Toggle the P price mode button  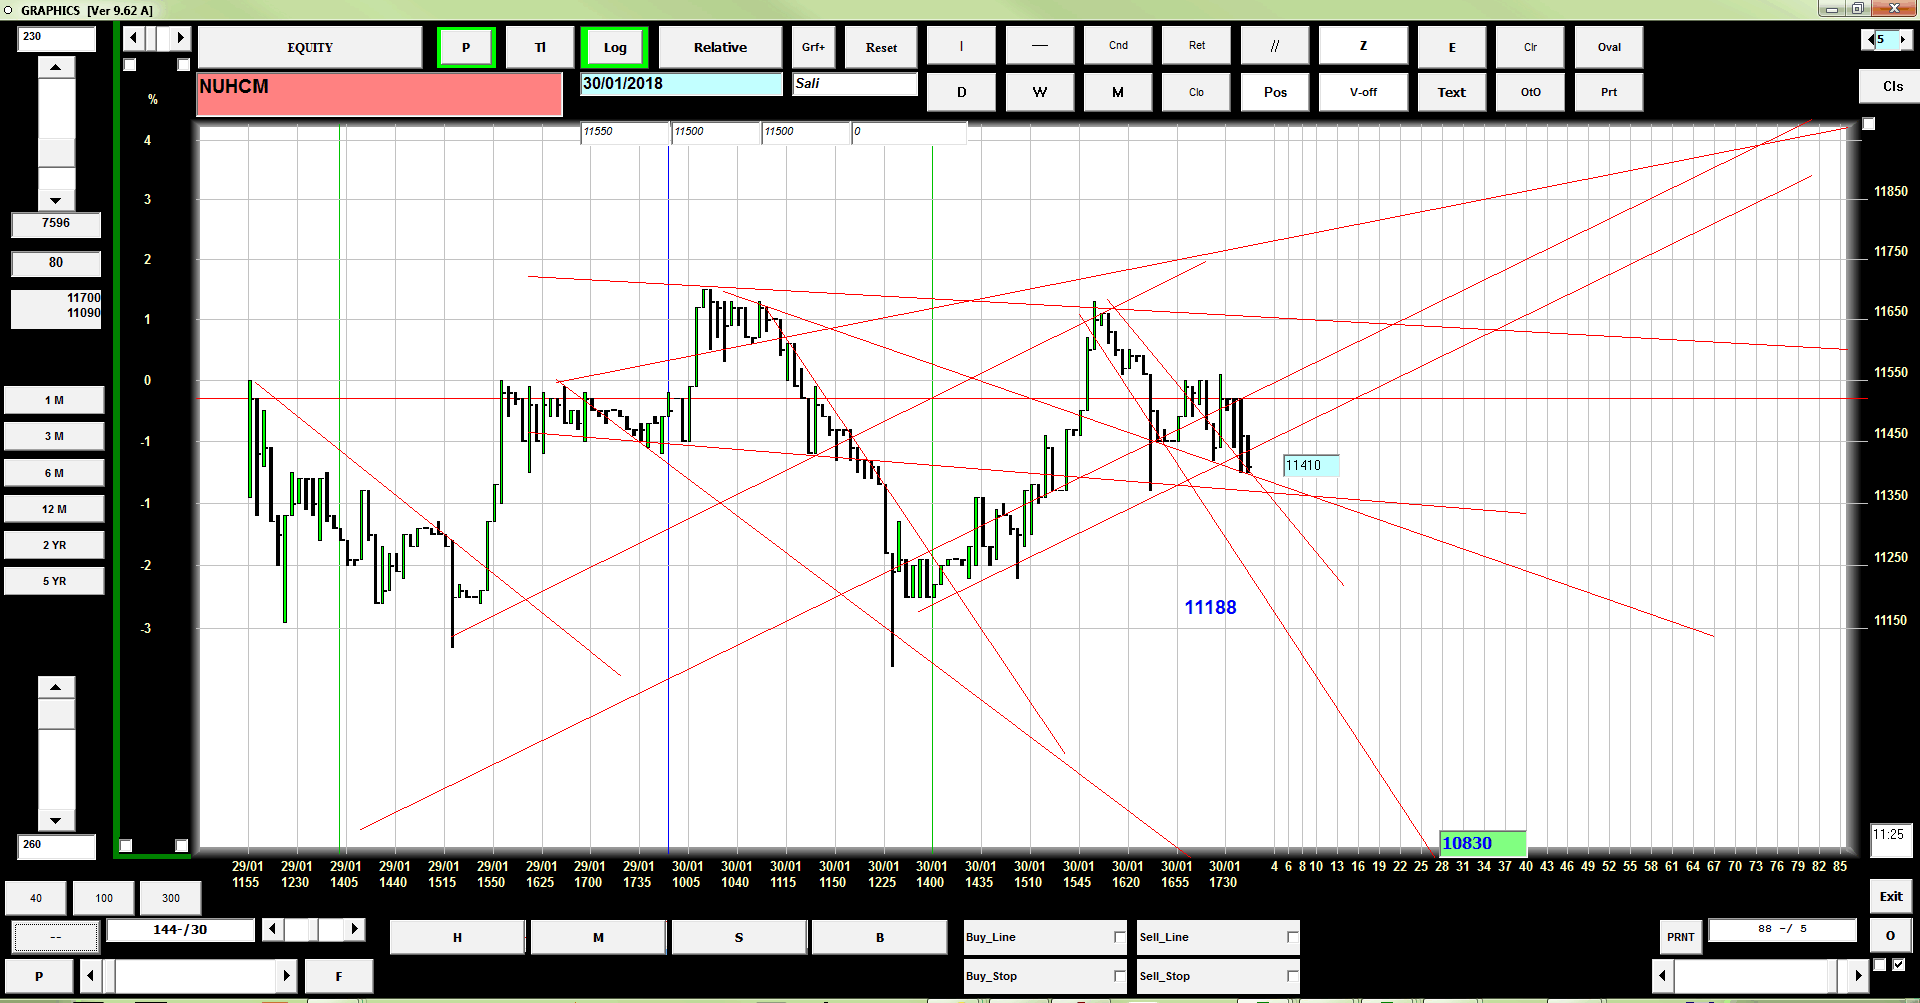click(x=466, y=47)
